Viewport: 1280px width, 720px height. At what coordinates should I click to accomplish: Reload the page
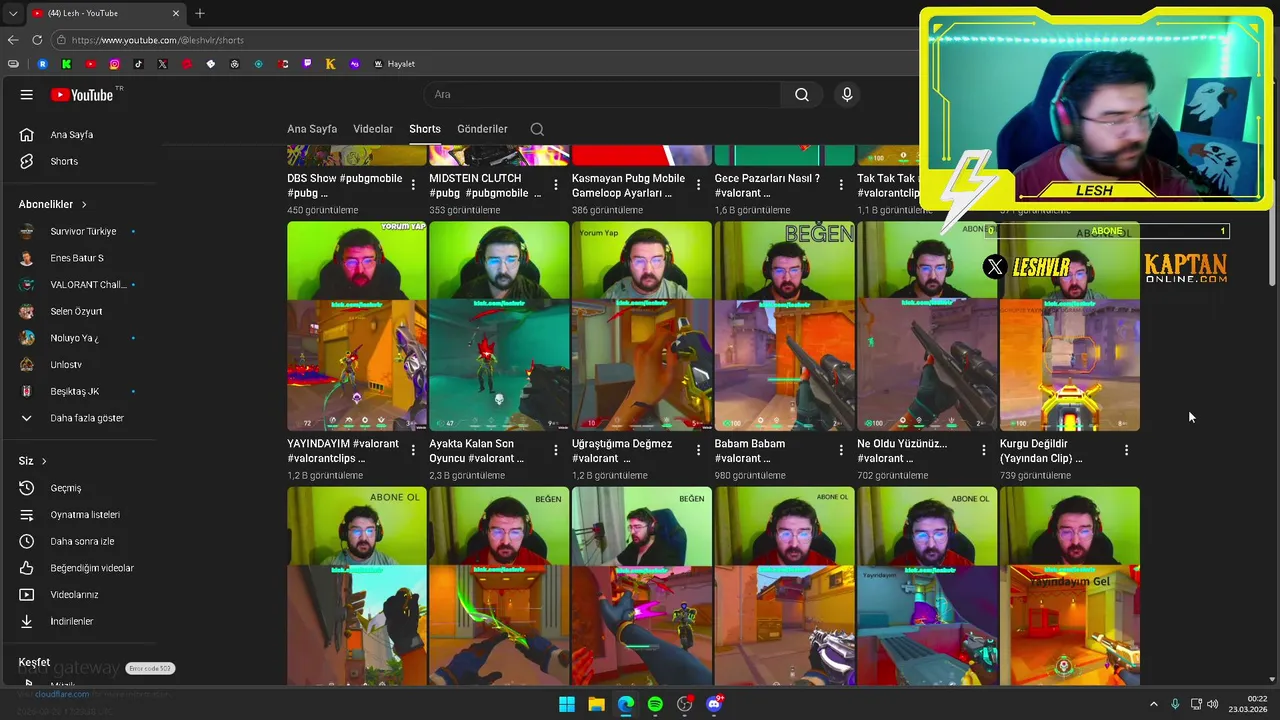37,40
